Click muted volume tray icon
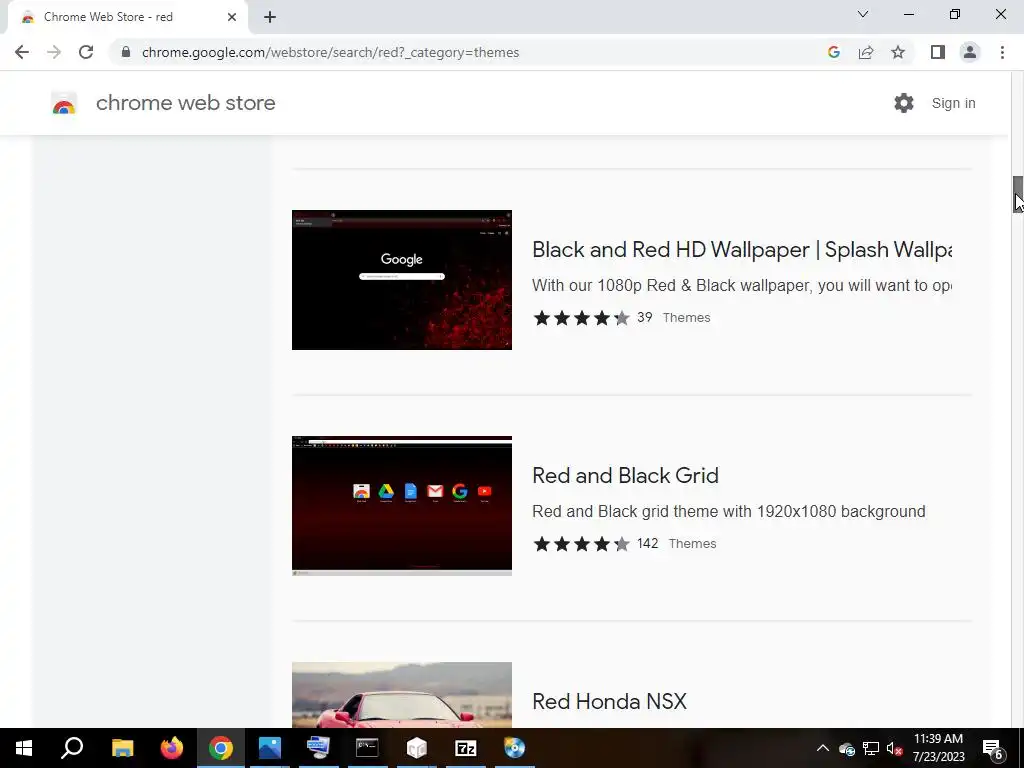Image resolution: width=1024 pixels, height=768 pixels. point(894,748)
